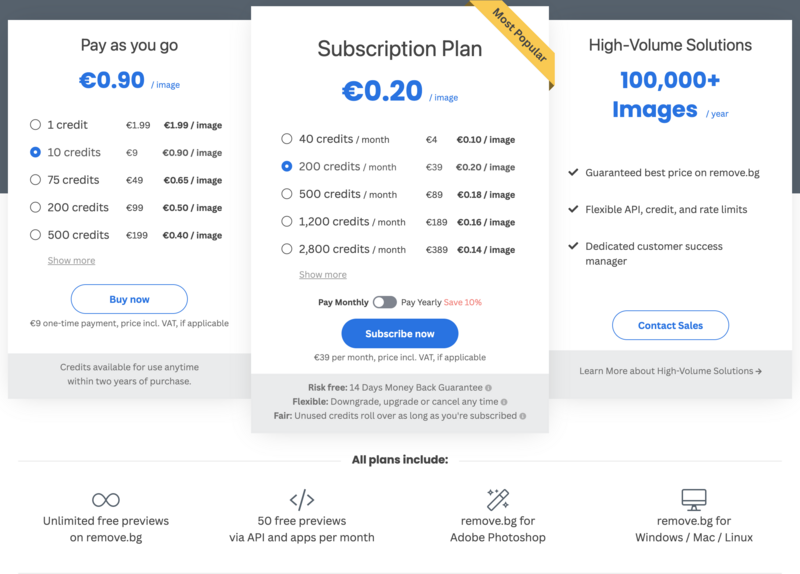Viewport: 800px width, 574px height.
Task: Select the 1 credit option
Action: click(36, 125)
